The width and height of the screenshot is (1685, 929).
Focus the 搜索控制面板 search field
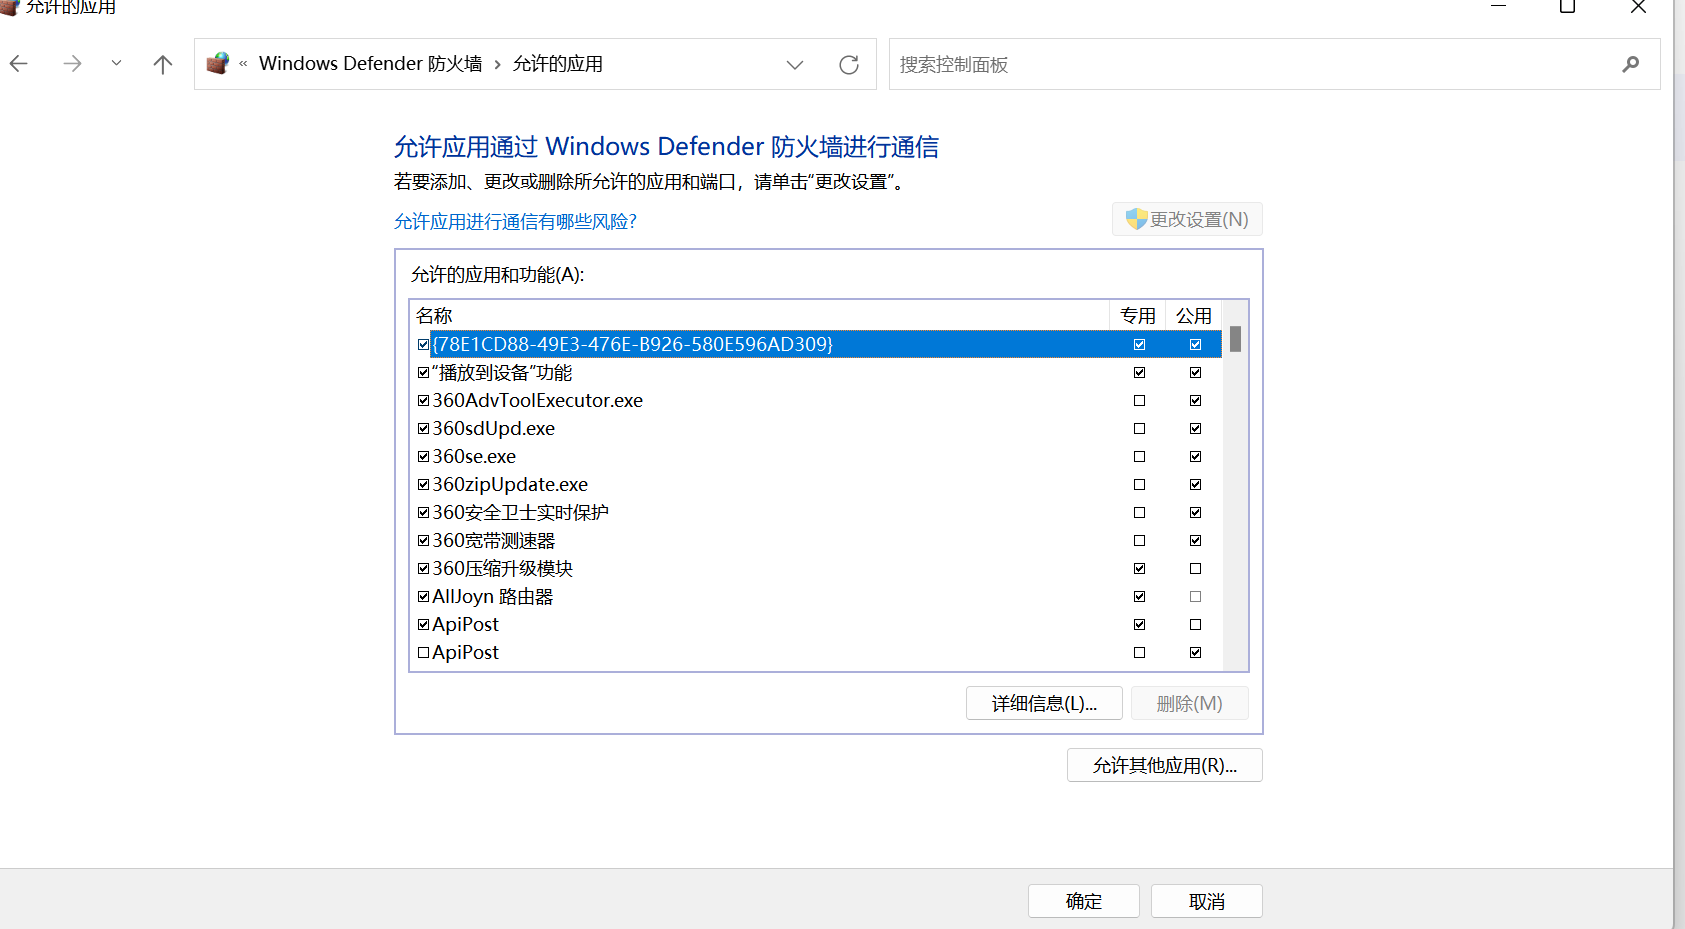(1274, 64)
